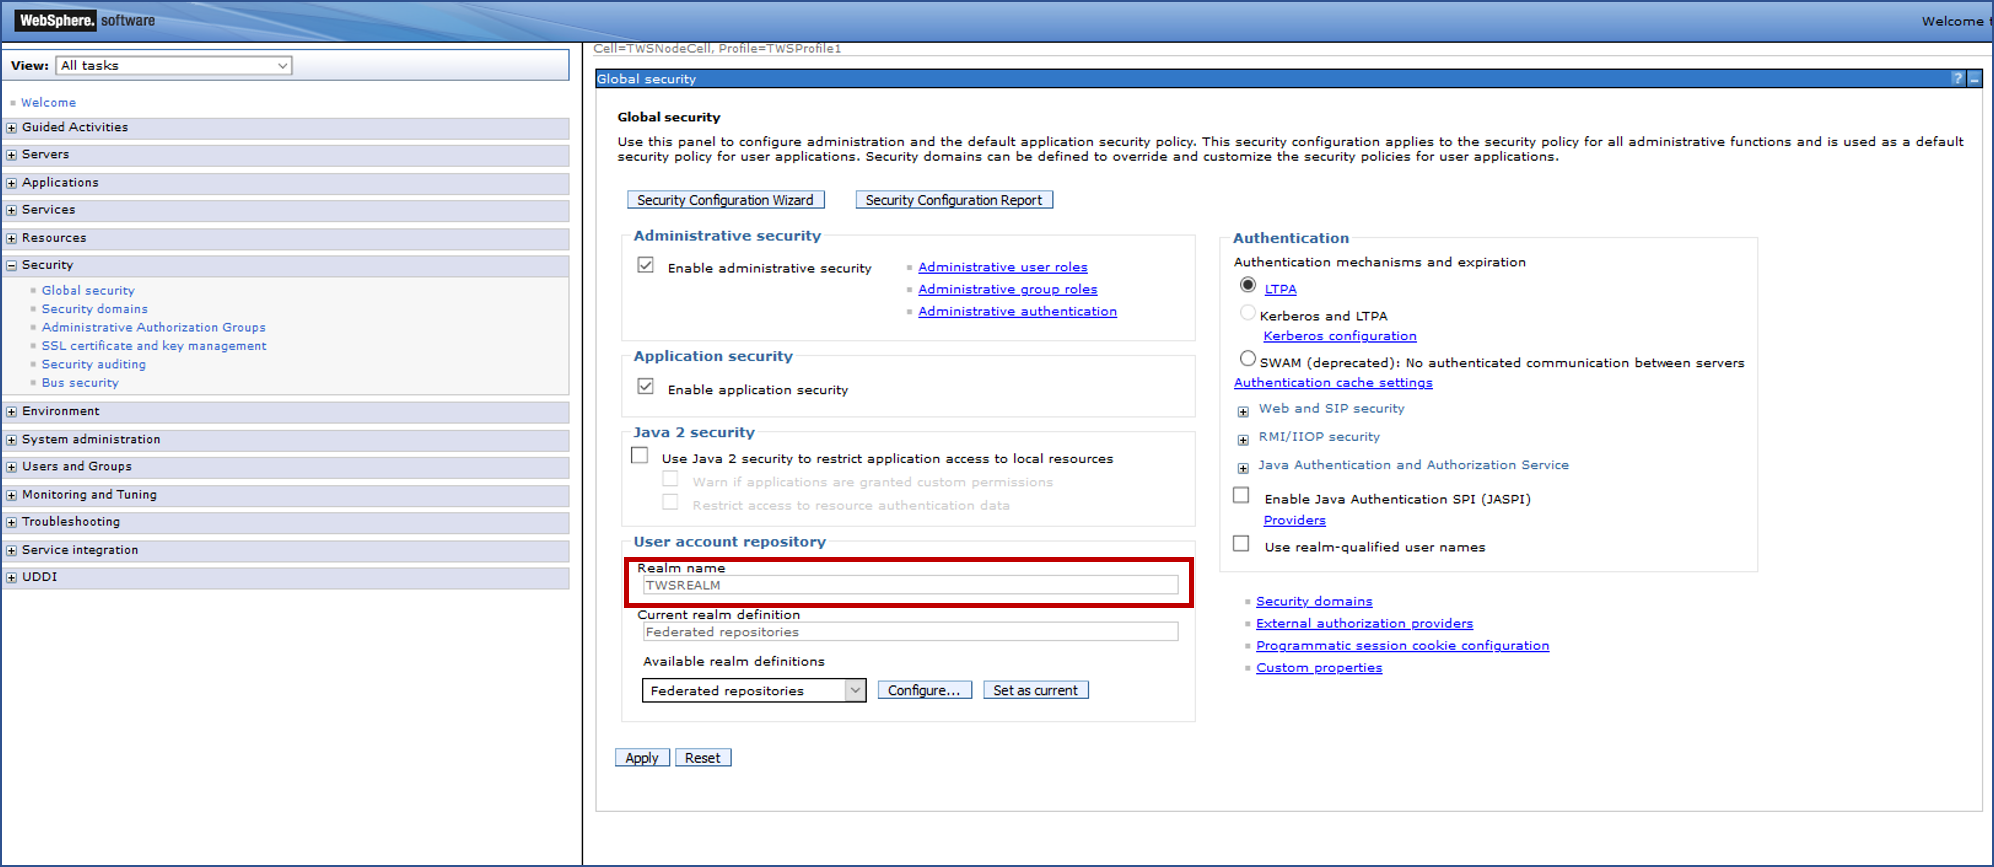Expand Guided Activities section

(11, 128)
